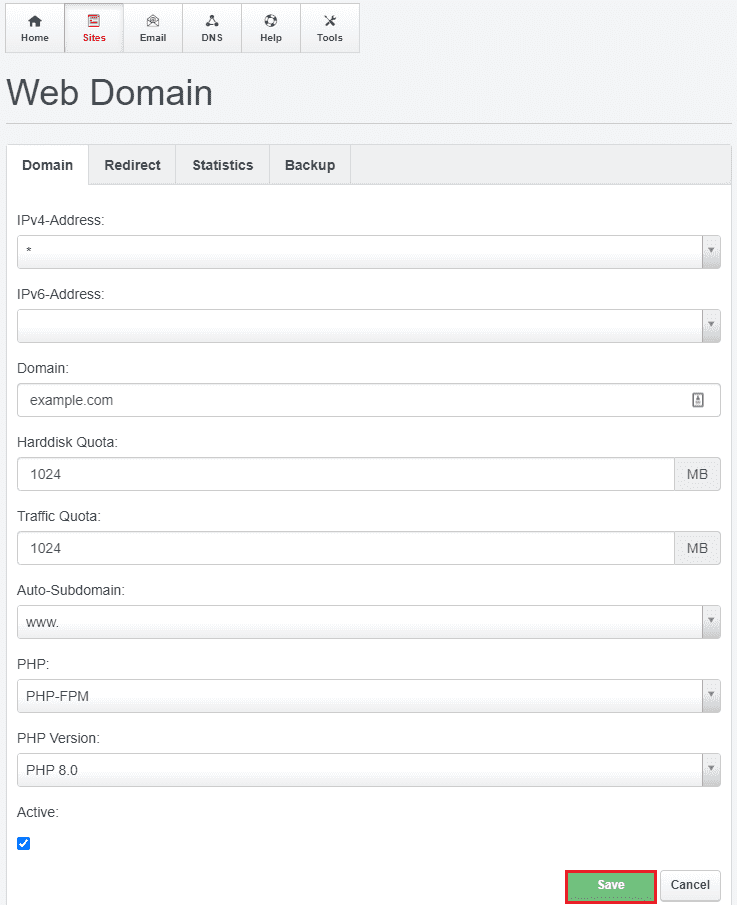This screenshot has height=905, width=737.
Task: Switch to the Redirect tab
Action: tap(132, 165)
